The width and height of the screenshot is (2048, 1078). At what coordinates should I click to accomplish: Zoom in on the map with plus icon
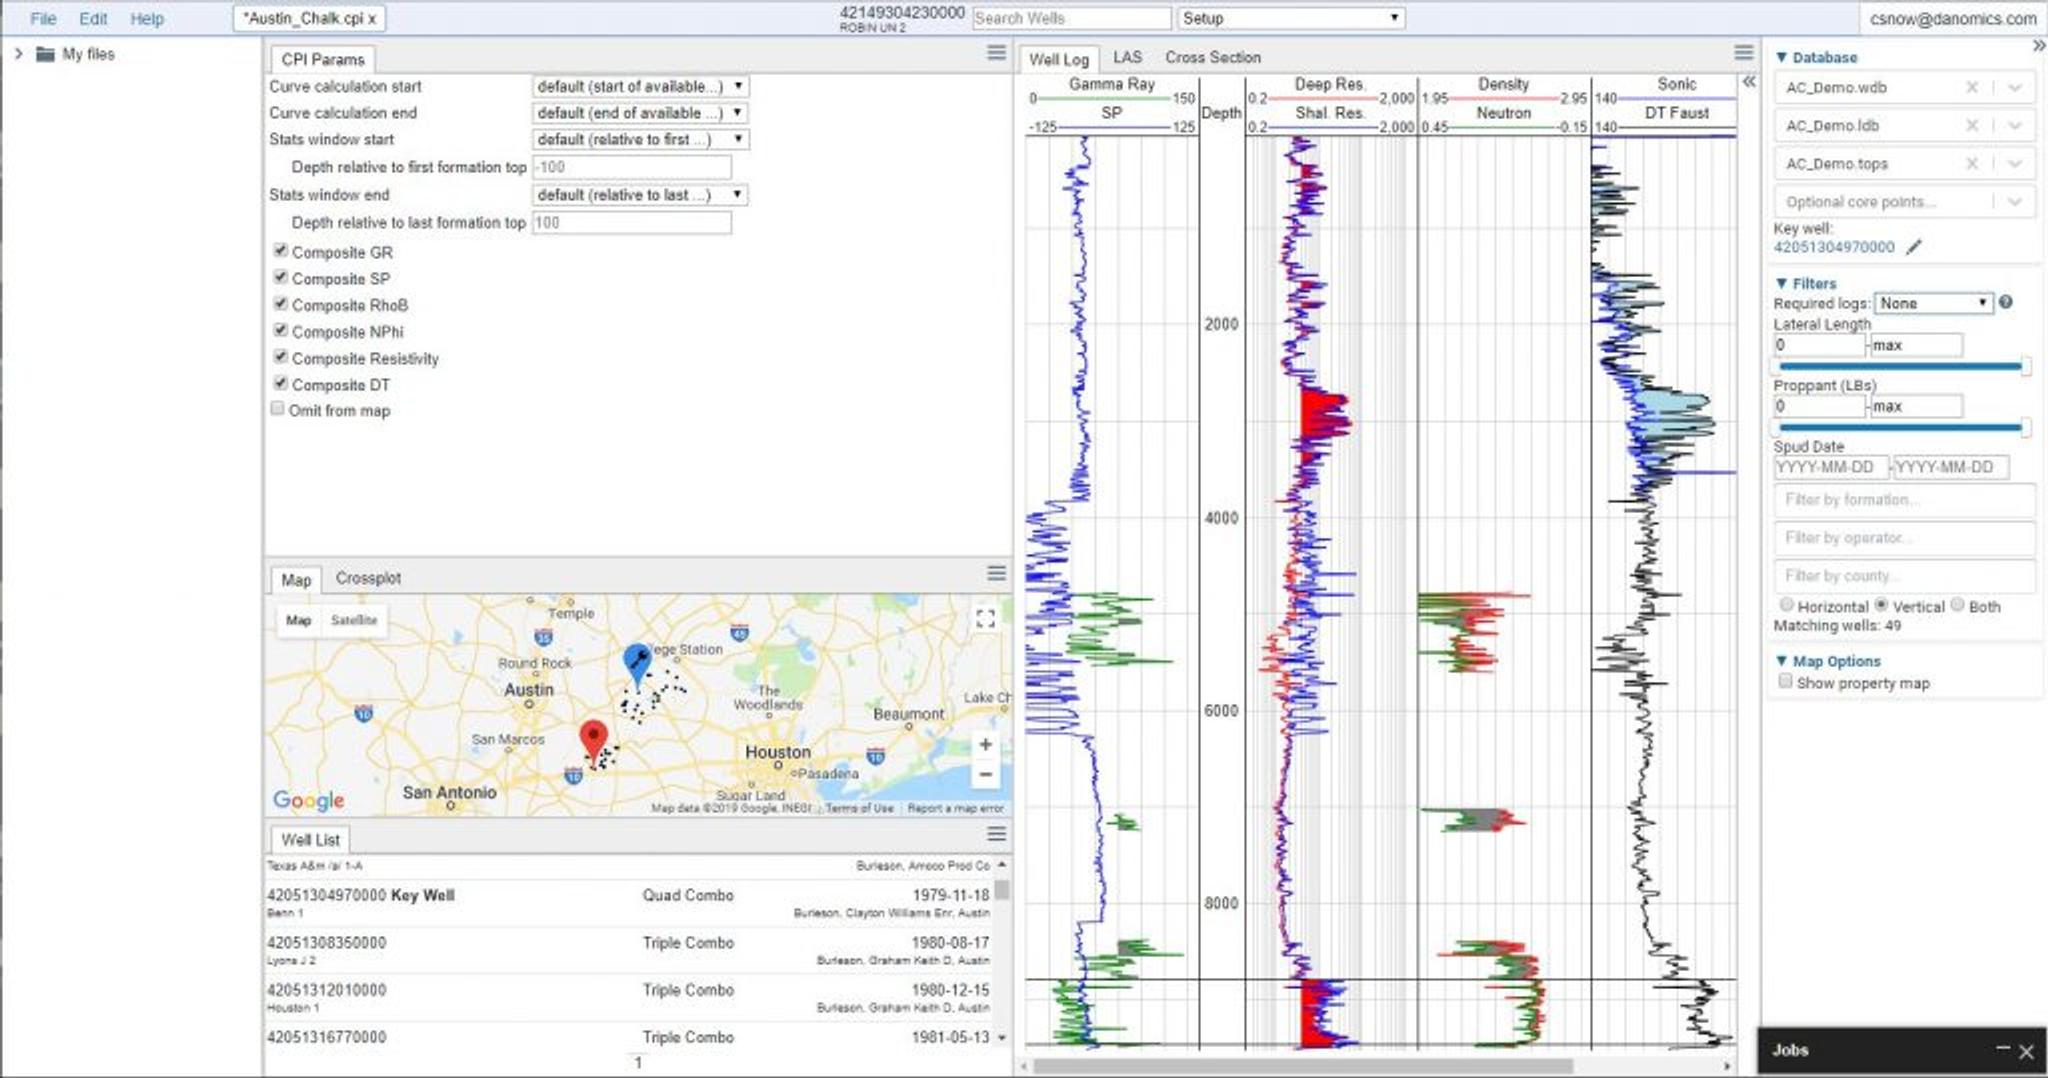point(985,744)
